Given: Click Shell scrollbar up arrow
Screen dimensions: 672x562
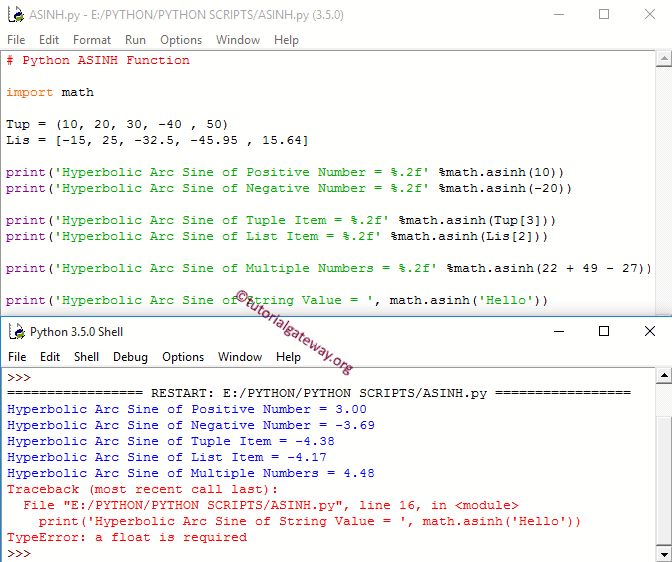Looking at the screenshot, I should (x=663, y=376).
